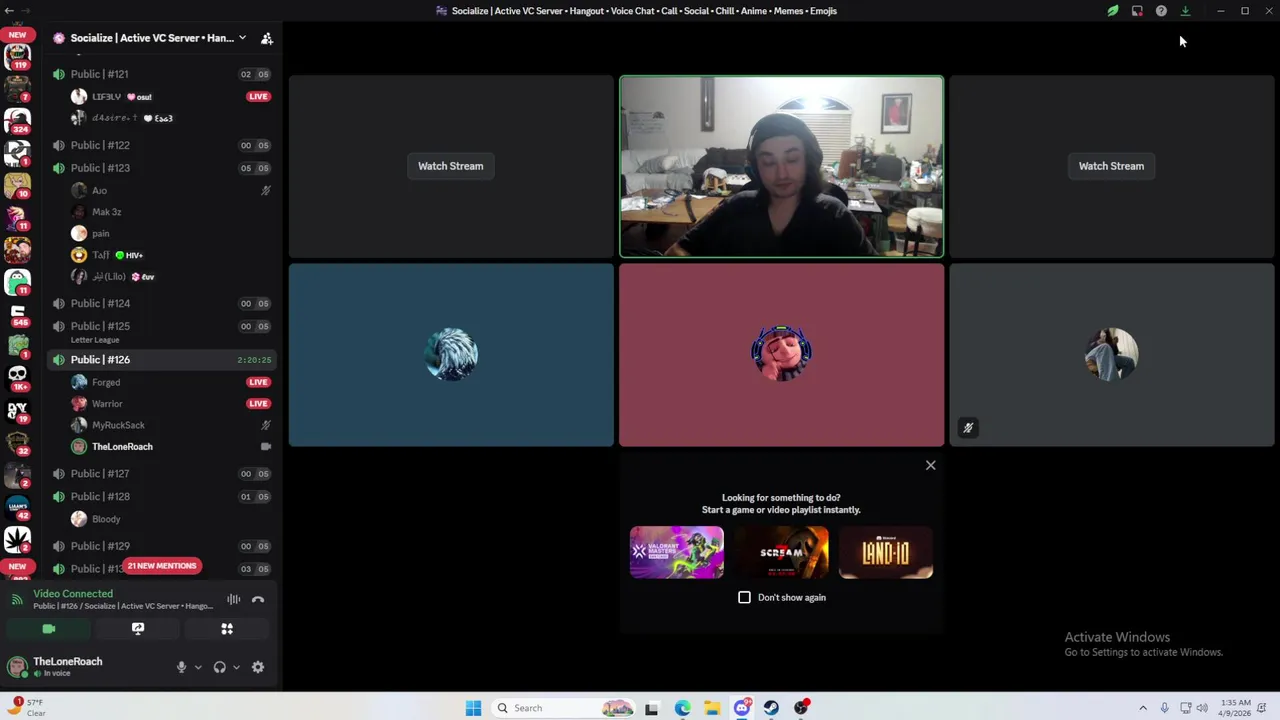Open the connection signal icon beside Video Connected
Screen dimensions: 1280x720
pos(17,599)
